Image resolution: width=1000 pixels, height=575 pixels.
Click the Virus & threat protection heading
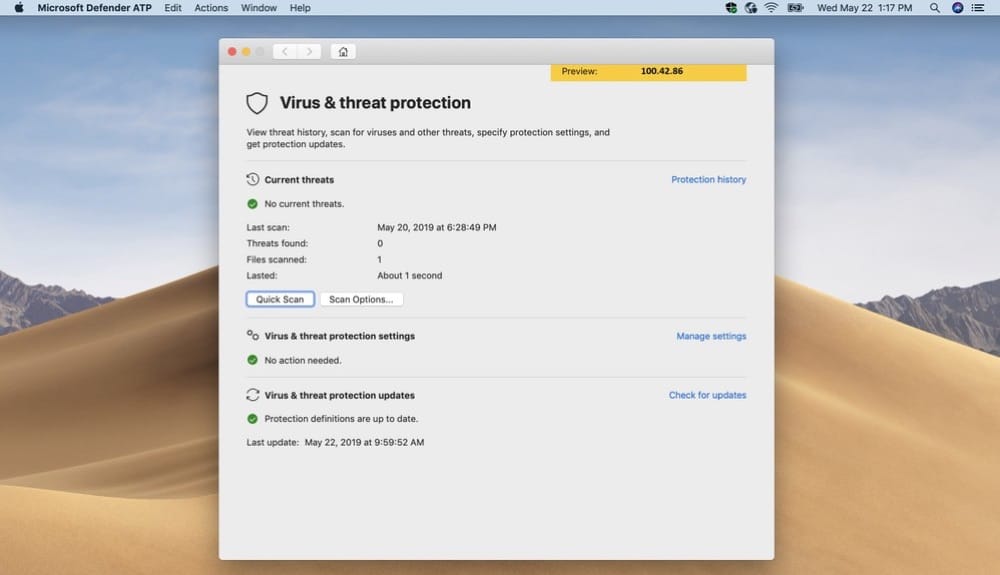(375, 103)
